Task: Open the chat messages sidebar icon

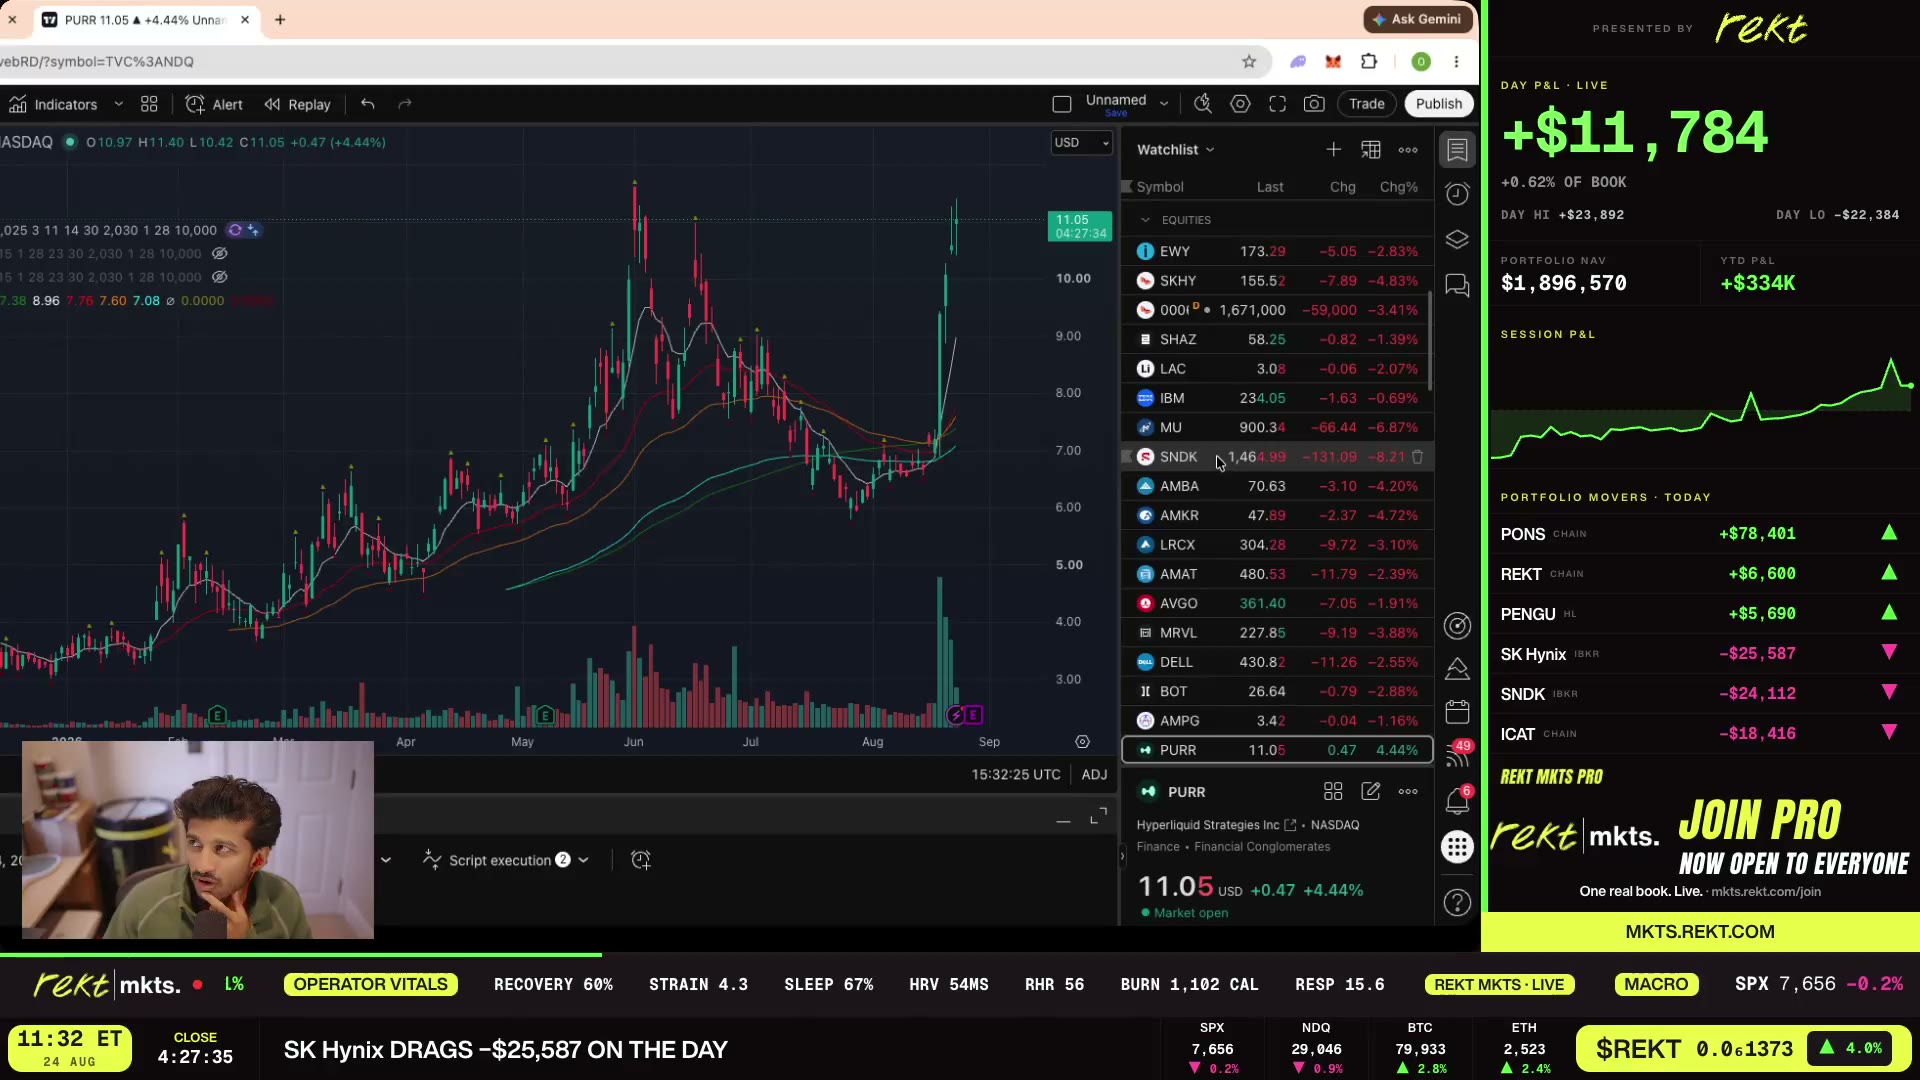Action: coord(1457,286)
